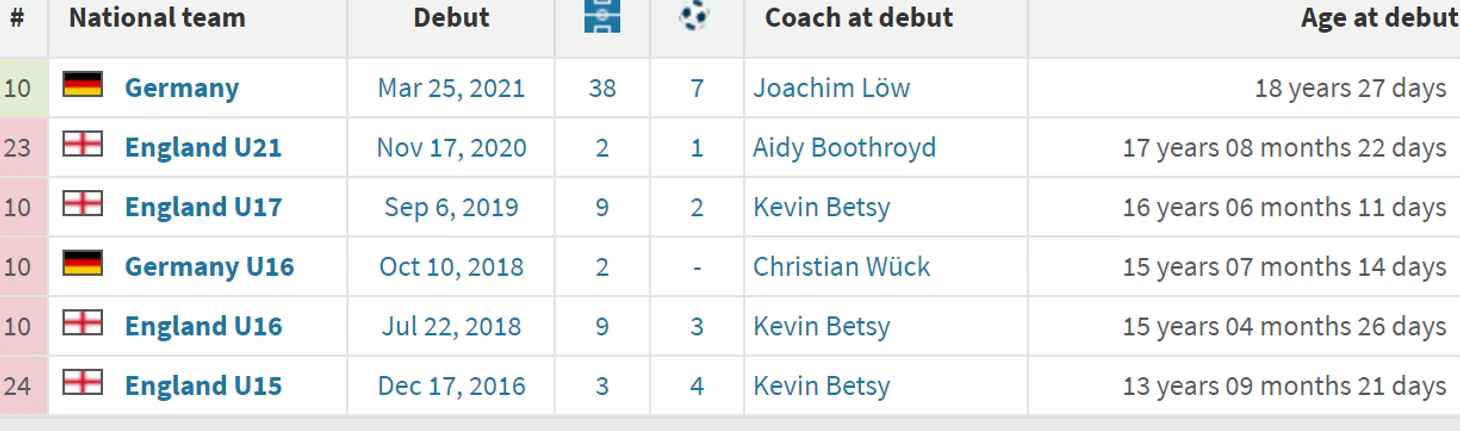Open debut match dated Sep 6, 2019
The width and height of the screenshot is (1460, 431).
point(451,207)
